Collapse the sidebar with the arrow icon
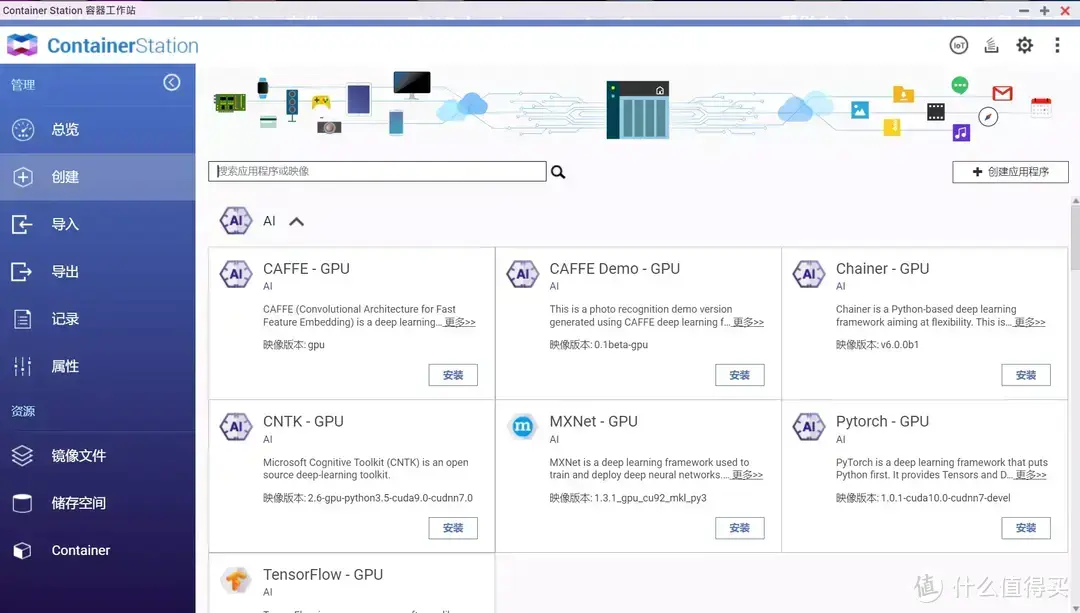Image resolution: width=1080 pixels, height=613 pixels. 172,83
